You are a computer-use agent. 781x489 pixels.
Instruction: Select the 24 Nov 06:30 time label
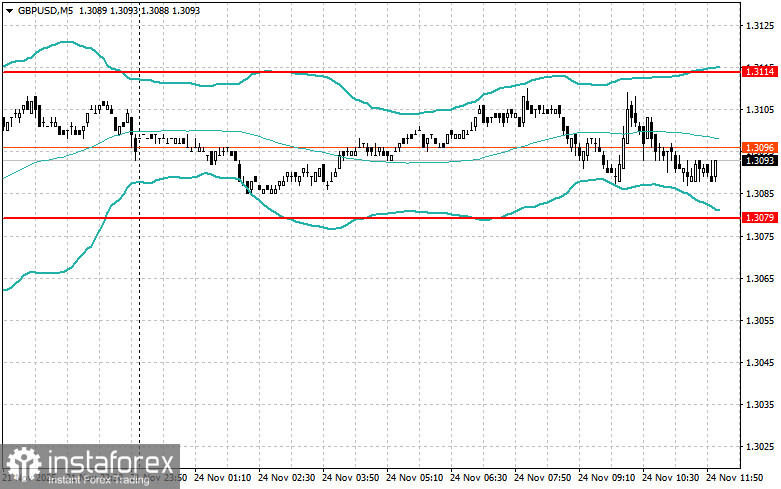[x=478, y=478]
